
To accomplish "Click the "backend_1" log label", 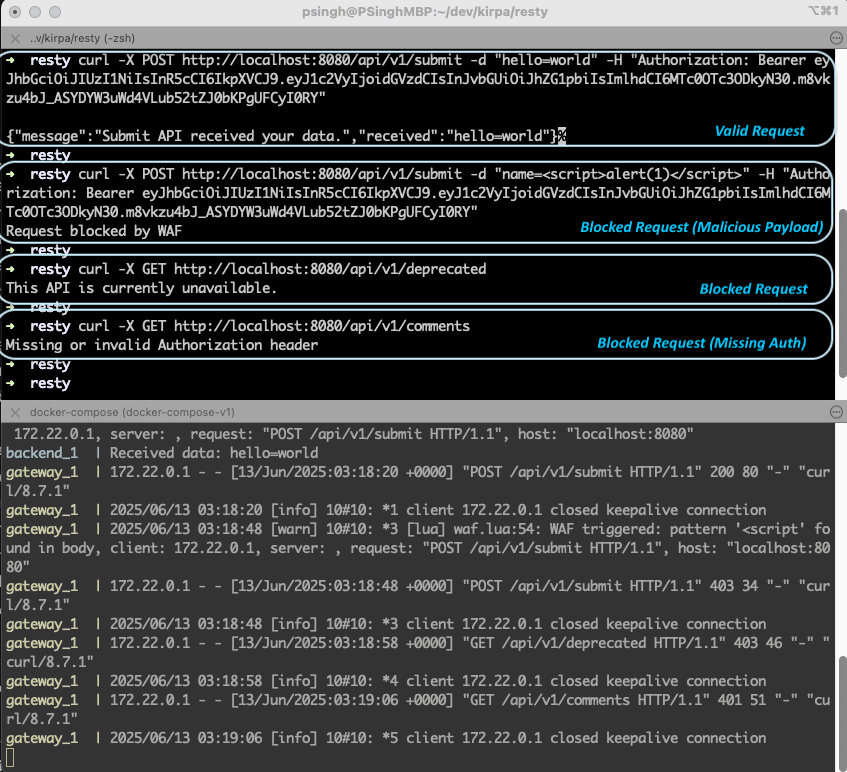I will tap(42, 453).
